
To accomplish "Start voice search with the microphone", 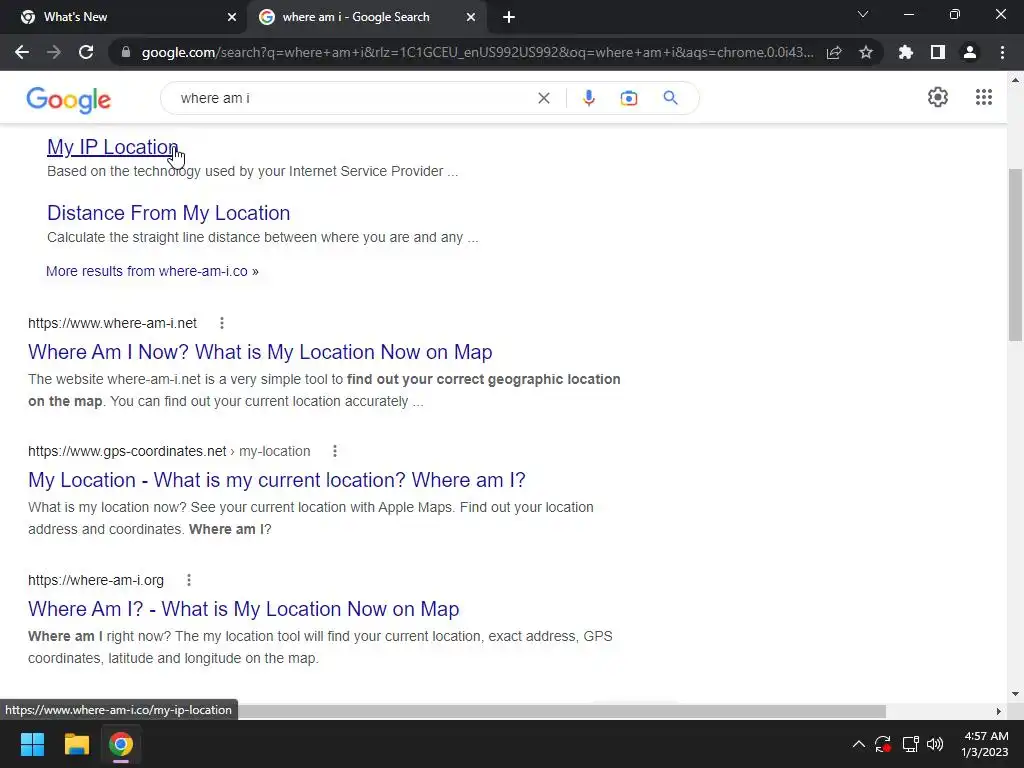I will (x=588, y=98).
